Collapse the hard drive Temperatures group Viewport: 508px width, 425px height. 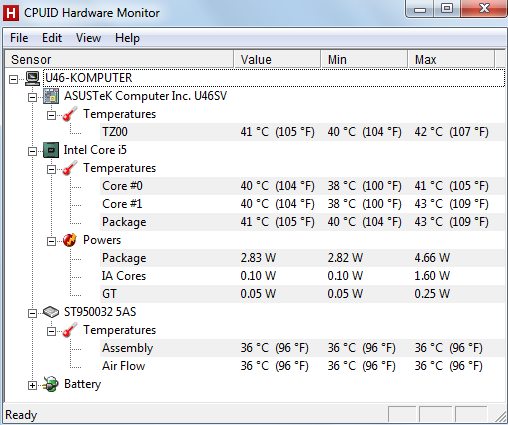(51, 331)
